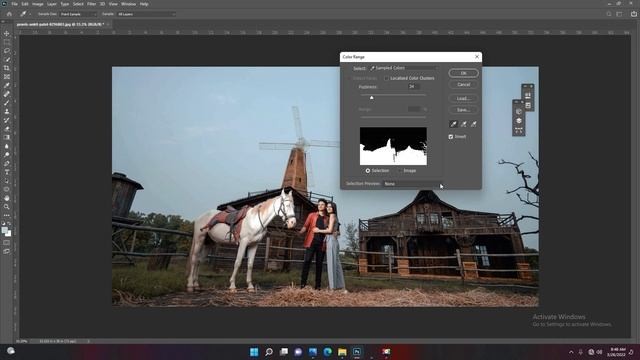Image resolution: width=640 pixels, height=360 pixels.
Task: Close the Color Range dialog
Action: (x=477, y=57)
